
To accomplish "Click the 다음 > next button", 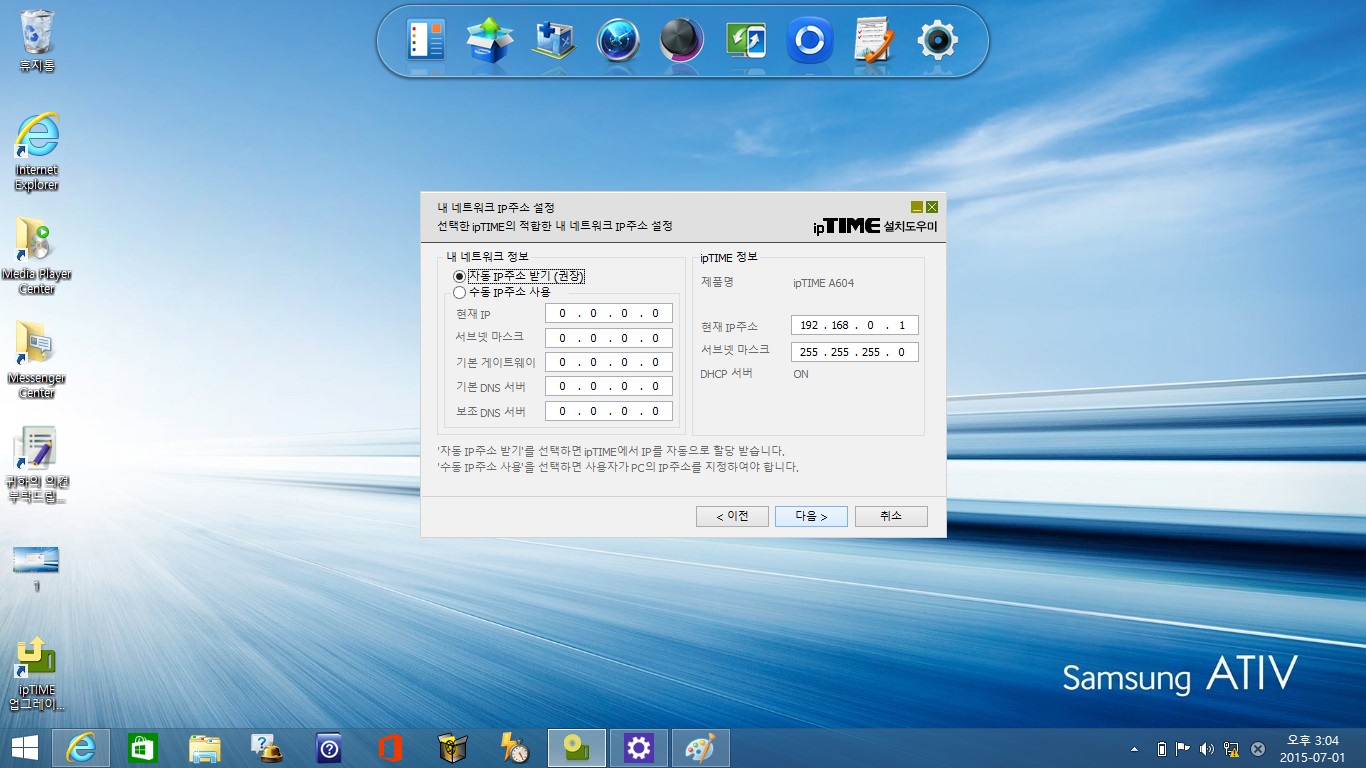I will pos(811,516).
